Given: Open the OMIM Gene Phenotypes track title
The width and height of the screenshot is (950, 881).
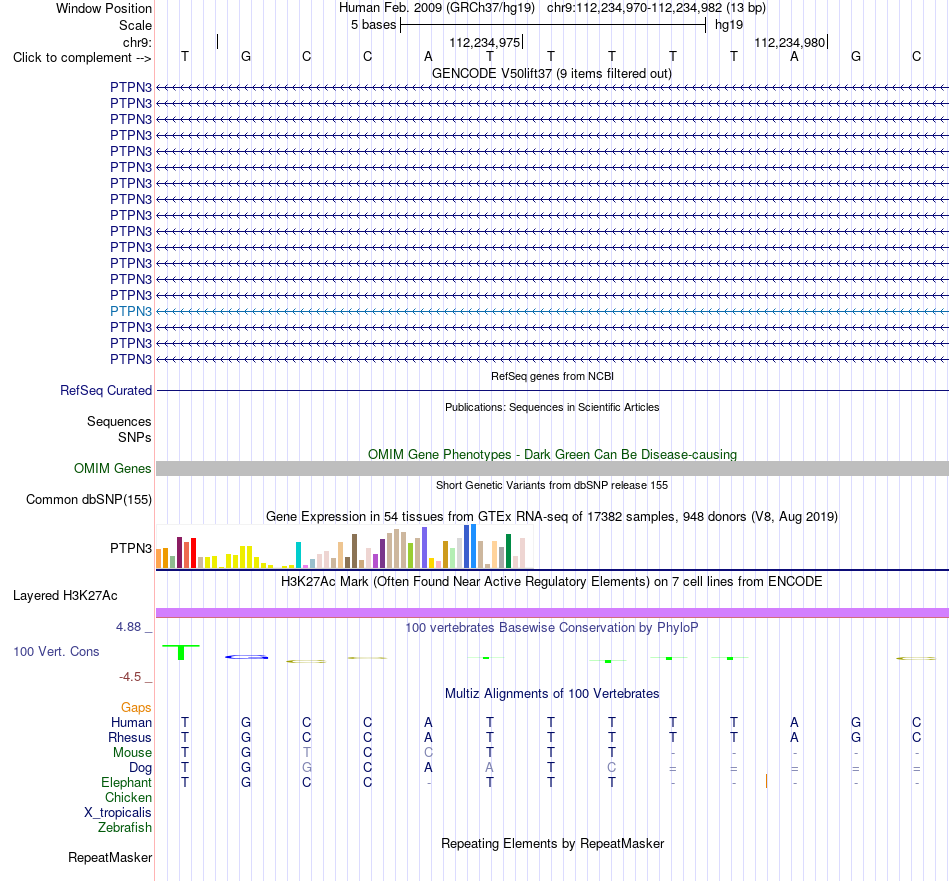Looking at the screenshot, I should (552, 454).
